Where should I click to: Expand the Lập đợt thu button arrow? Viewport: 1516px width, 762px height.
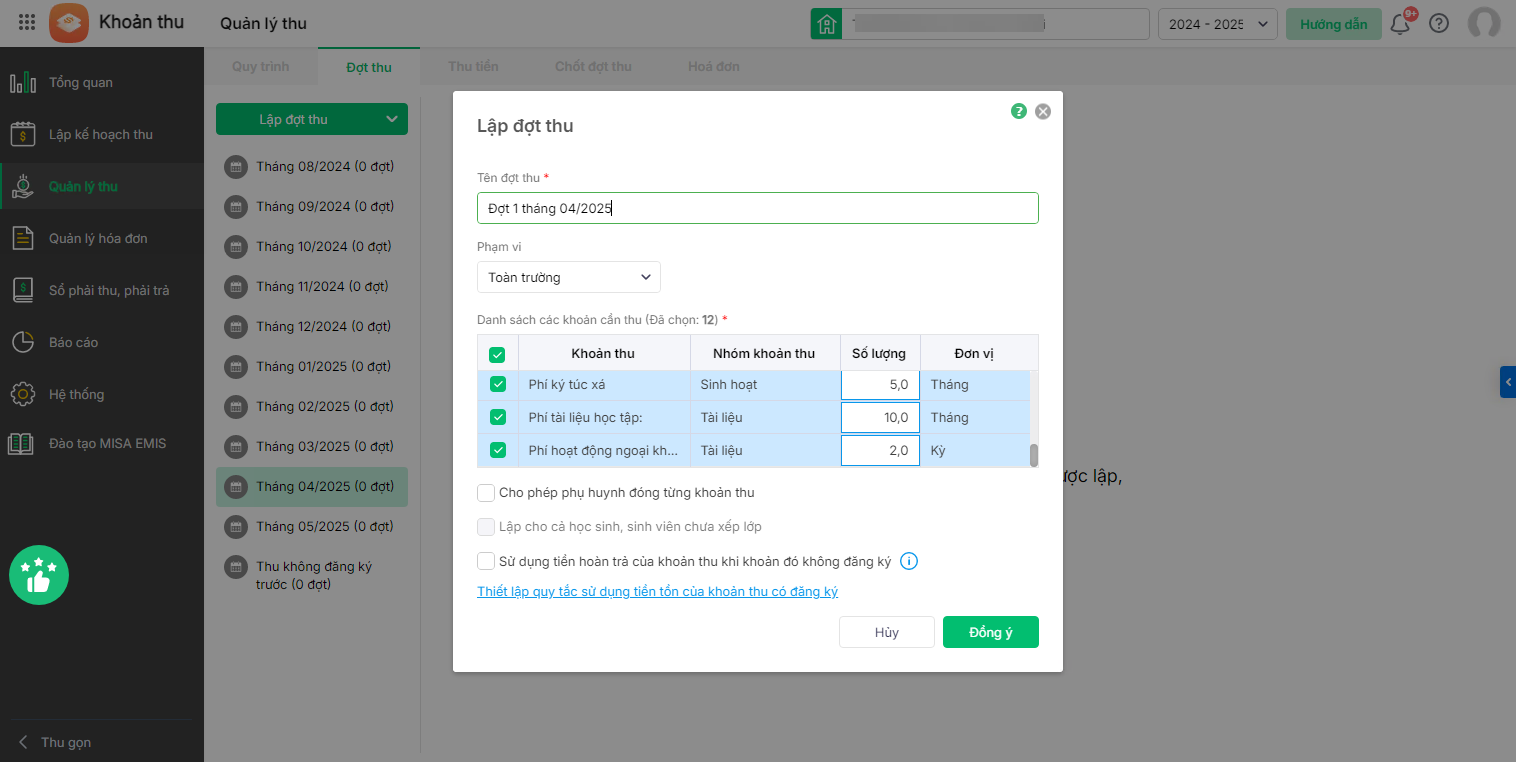coord(390,119)
